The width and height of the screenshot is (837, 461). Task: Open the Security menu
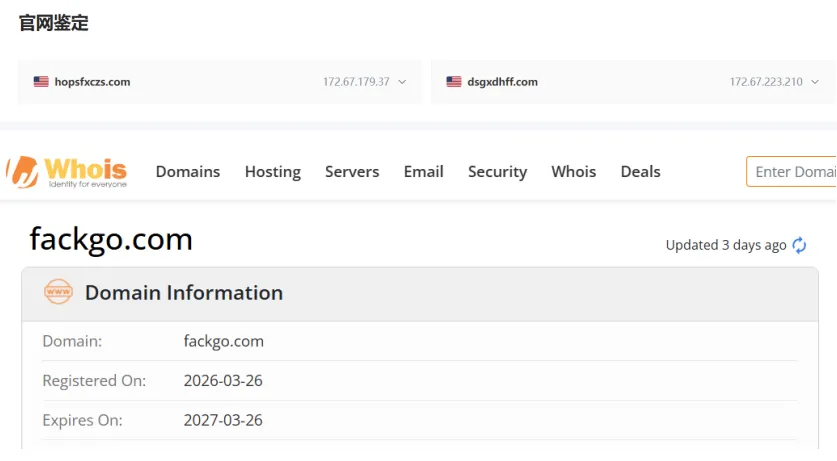(x=498, y=172)
